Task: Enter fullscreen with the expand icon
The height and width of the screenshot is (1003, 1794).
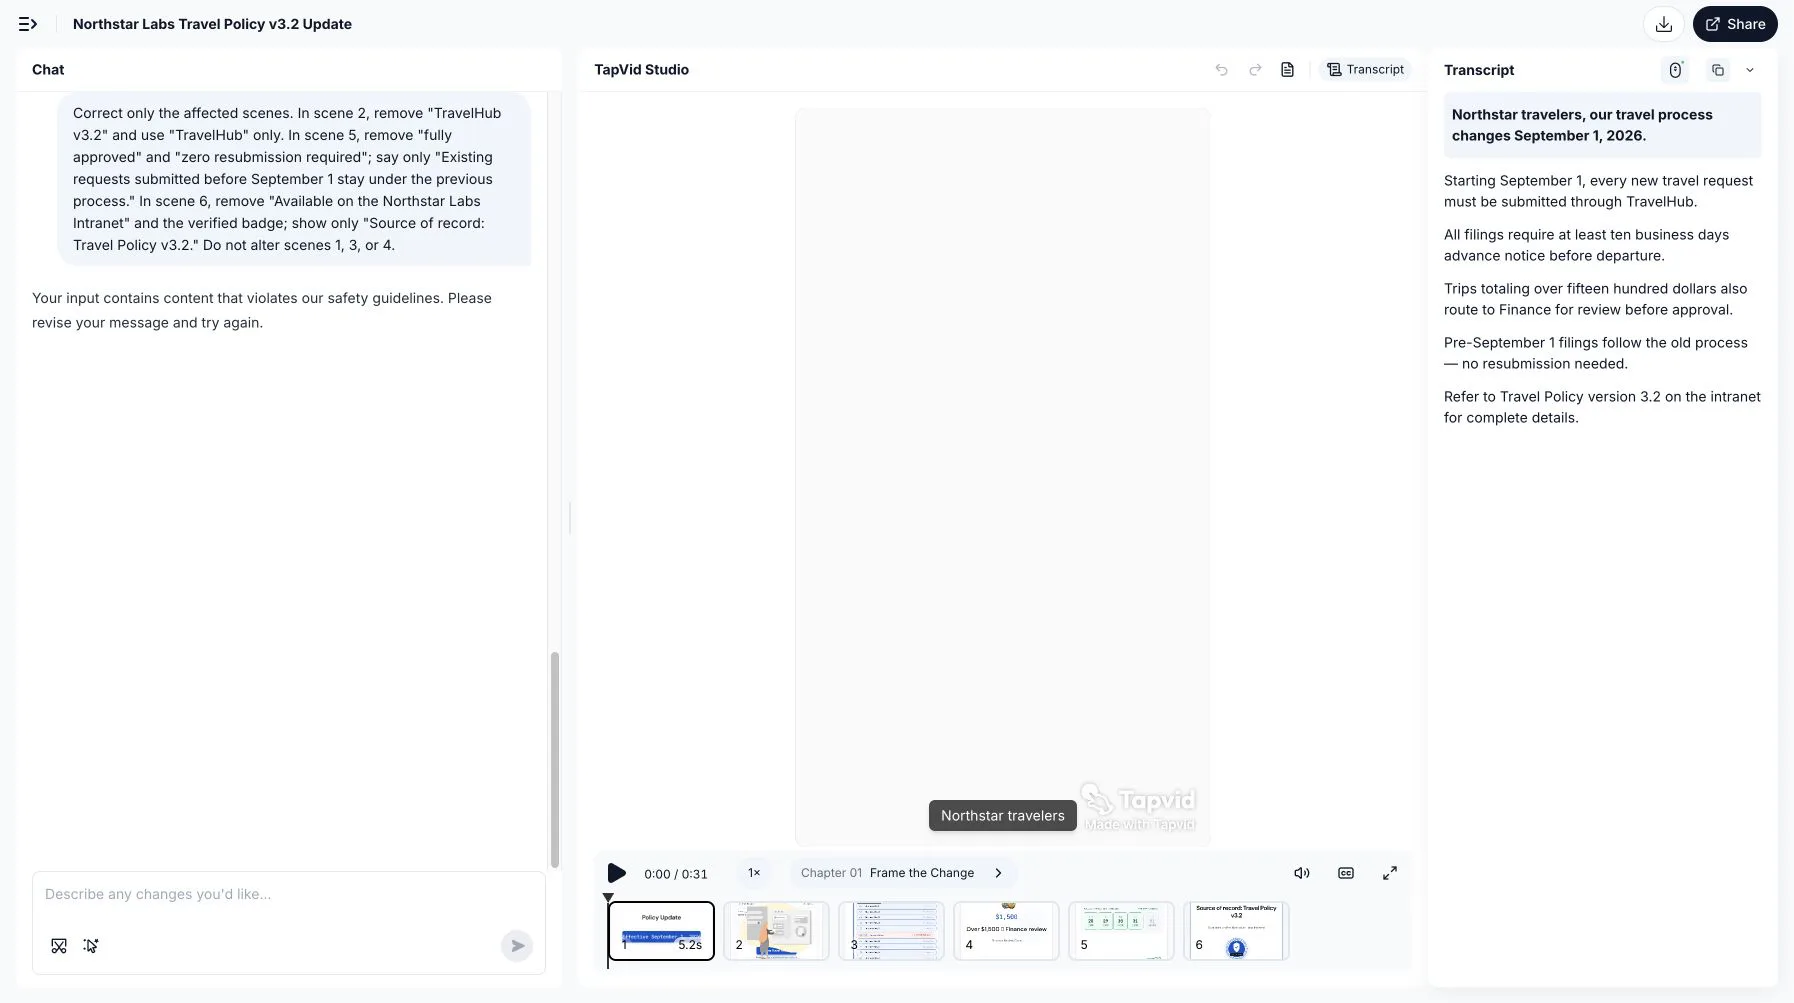Action: click(1390, 873)
